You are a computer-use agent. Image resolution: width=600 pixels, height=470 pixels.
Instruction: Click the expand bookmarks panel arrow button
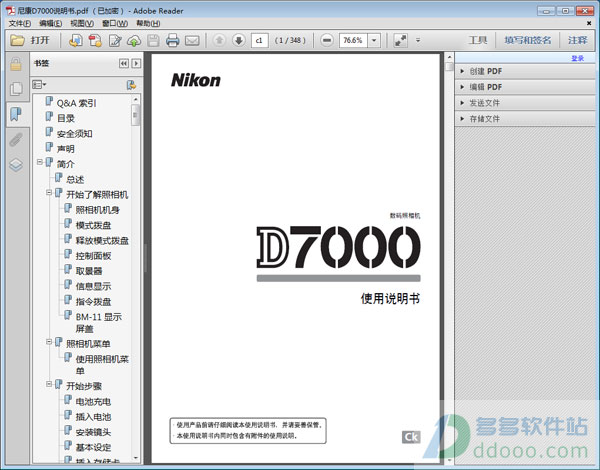tap(136, 63)
